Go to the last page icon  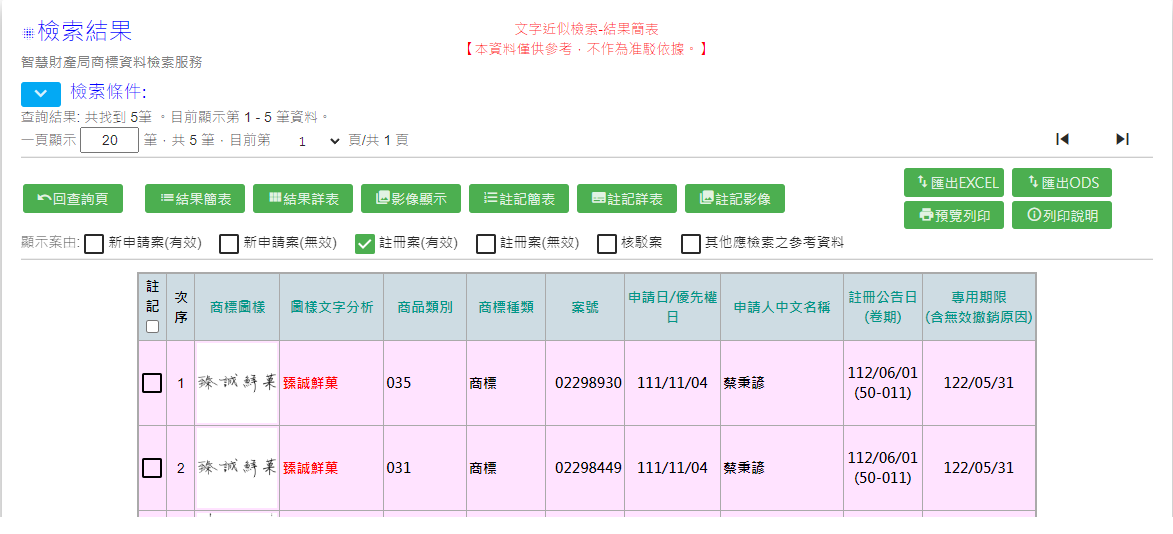[1122, 139]
